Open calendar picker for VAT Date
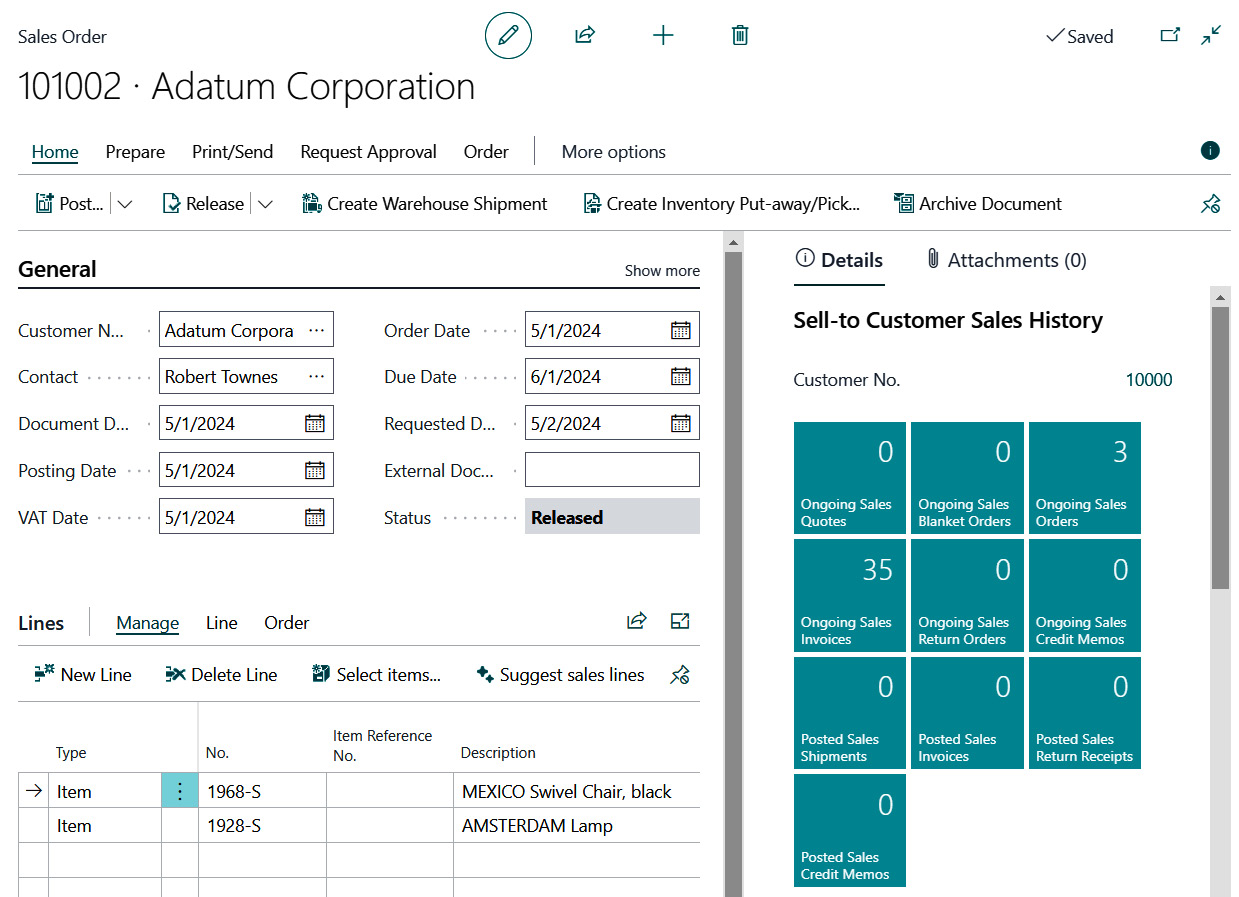1239x897 pixels. click(314, 517)
